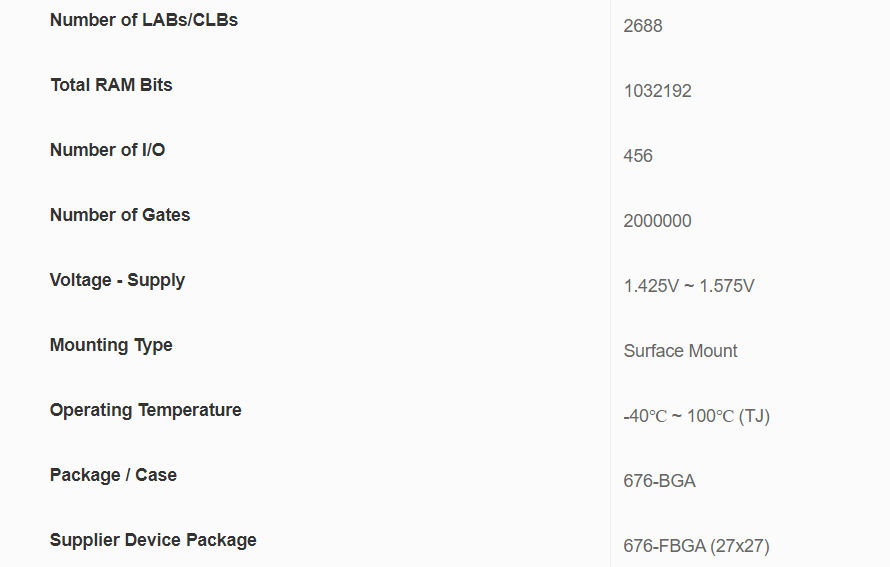Click the 'Voltage - Supply' label

tap(117, 280)
